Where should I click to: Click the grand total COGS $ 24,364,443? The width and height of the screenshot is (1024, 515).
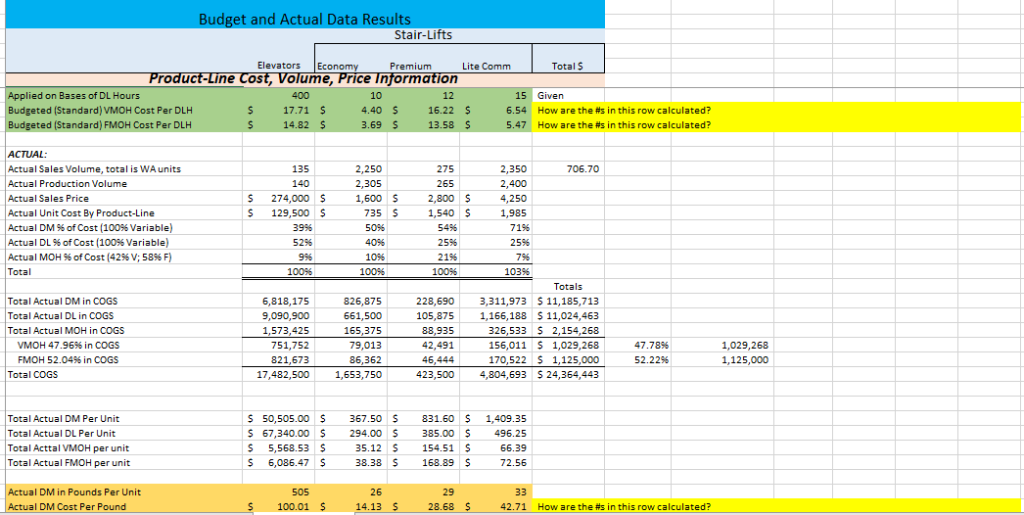click(x=568, y=375)
